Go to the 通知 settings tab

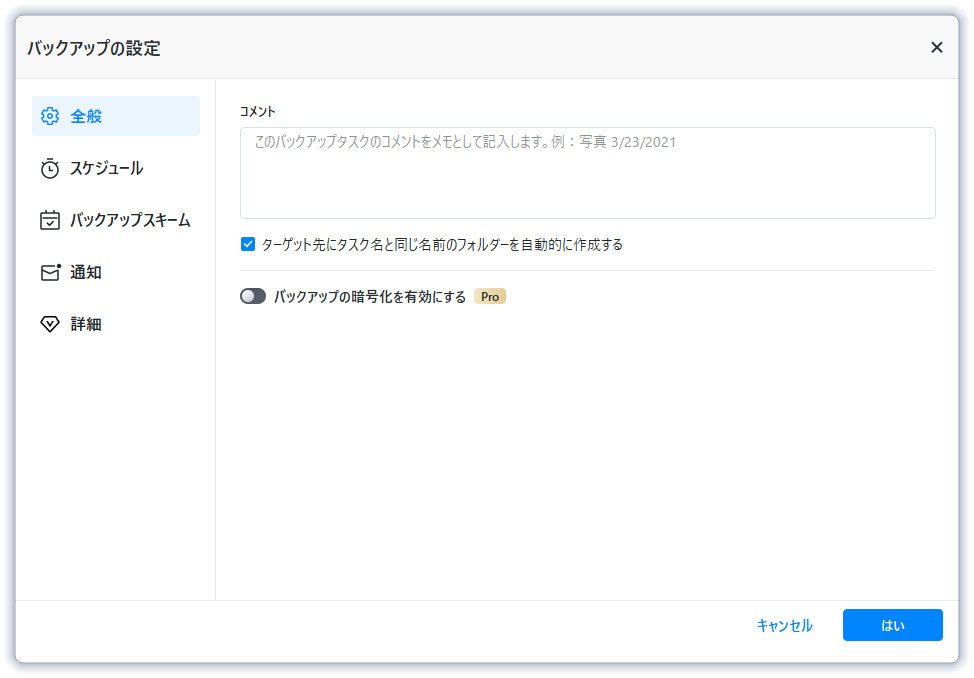tap(86, 273)
